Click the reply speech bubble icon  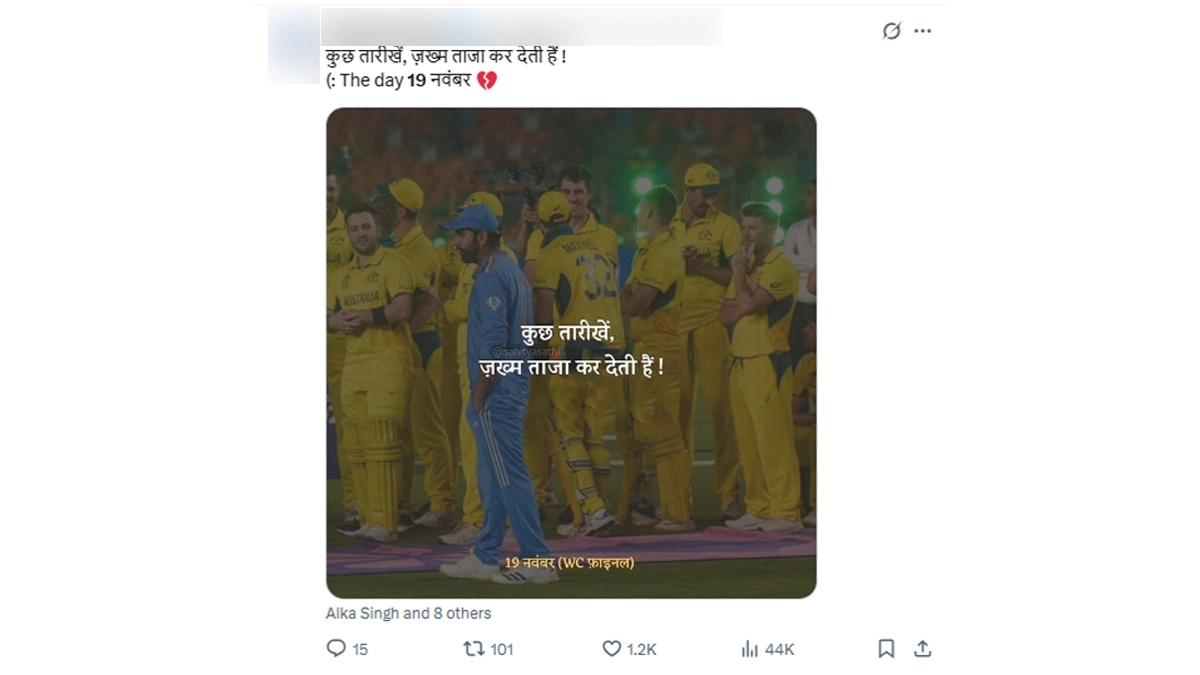(x=336, y=649)
